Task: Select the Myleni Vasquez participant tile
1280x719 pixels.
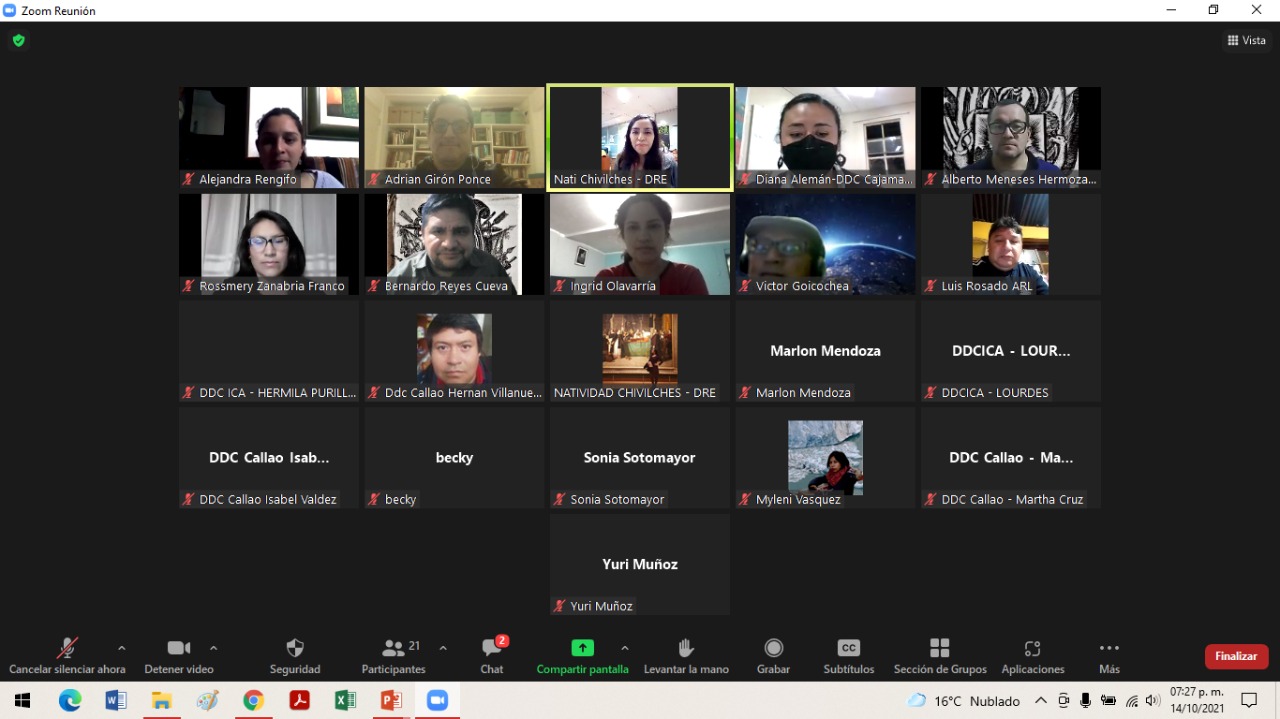Action: (825, 458)
